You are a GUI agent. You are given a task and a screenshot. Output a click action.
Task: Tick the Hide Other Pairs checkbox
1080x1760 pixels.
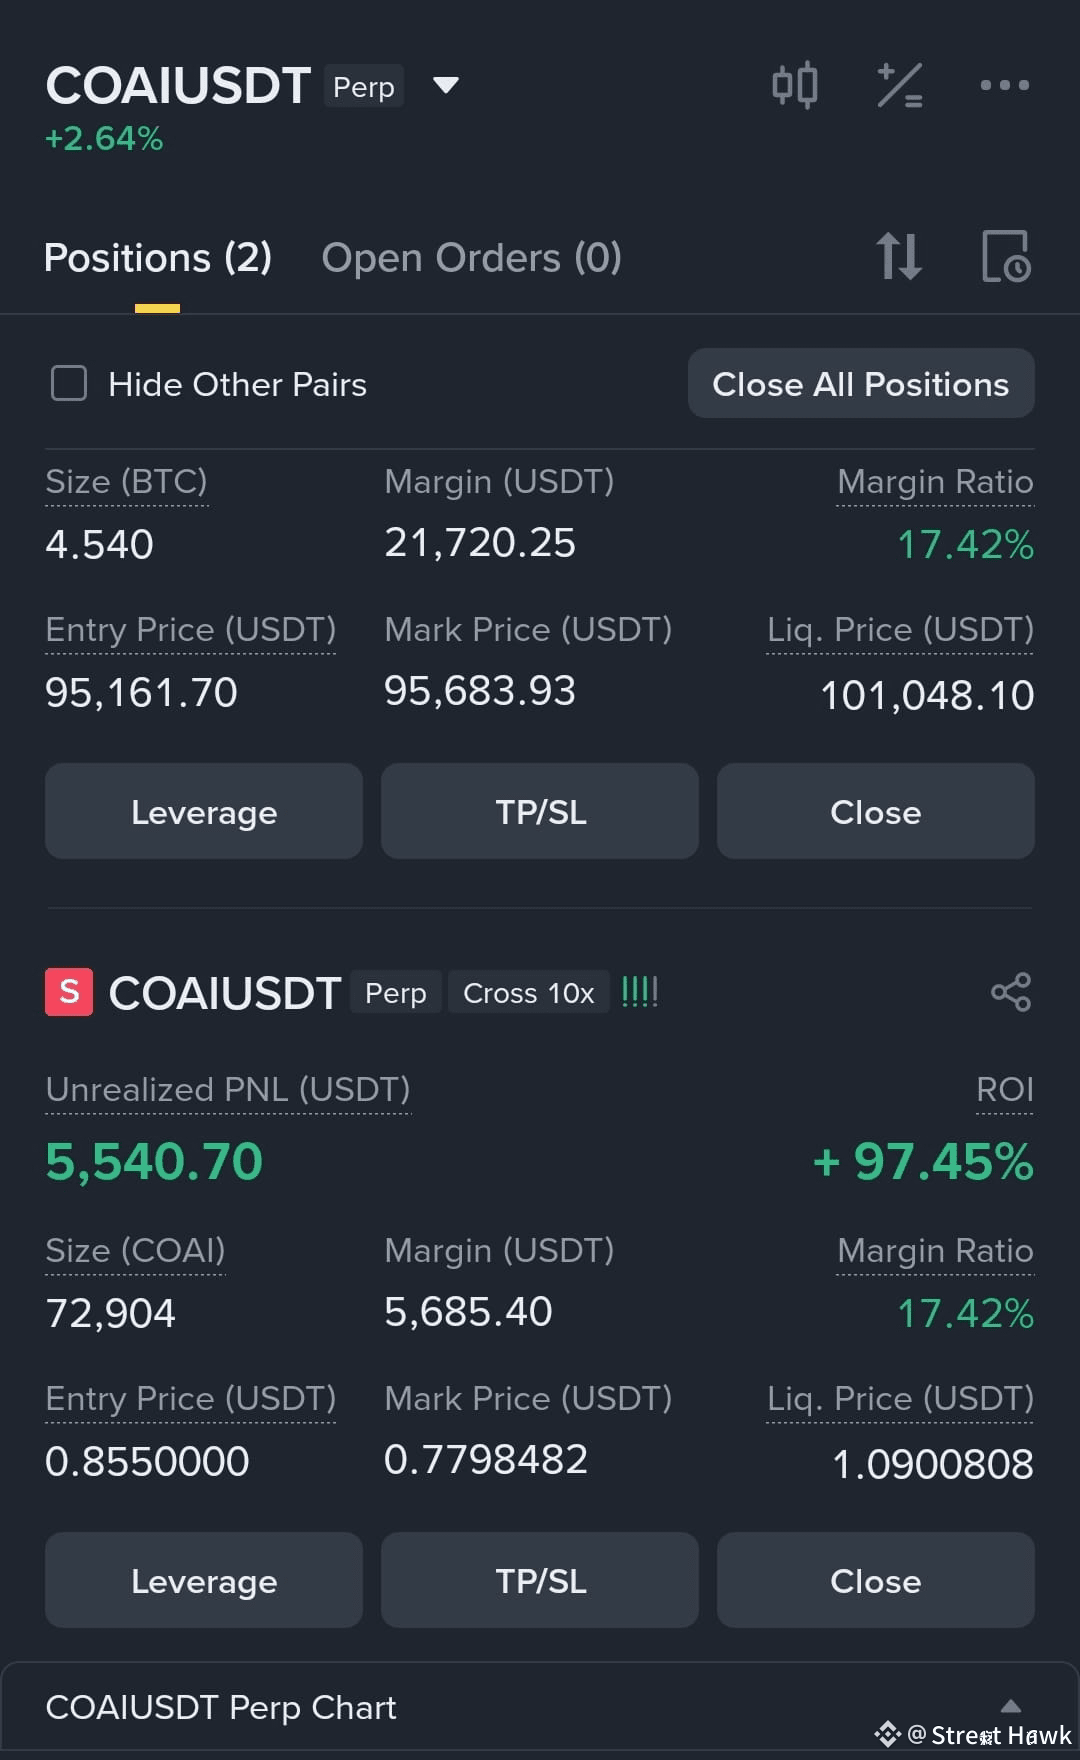[69, 383]
